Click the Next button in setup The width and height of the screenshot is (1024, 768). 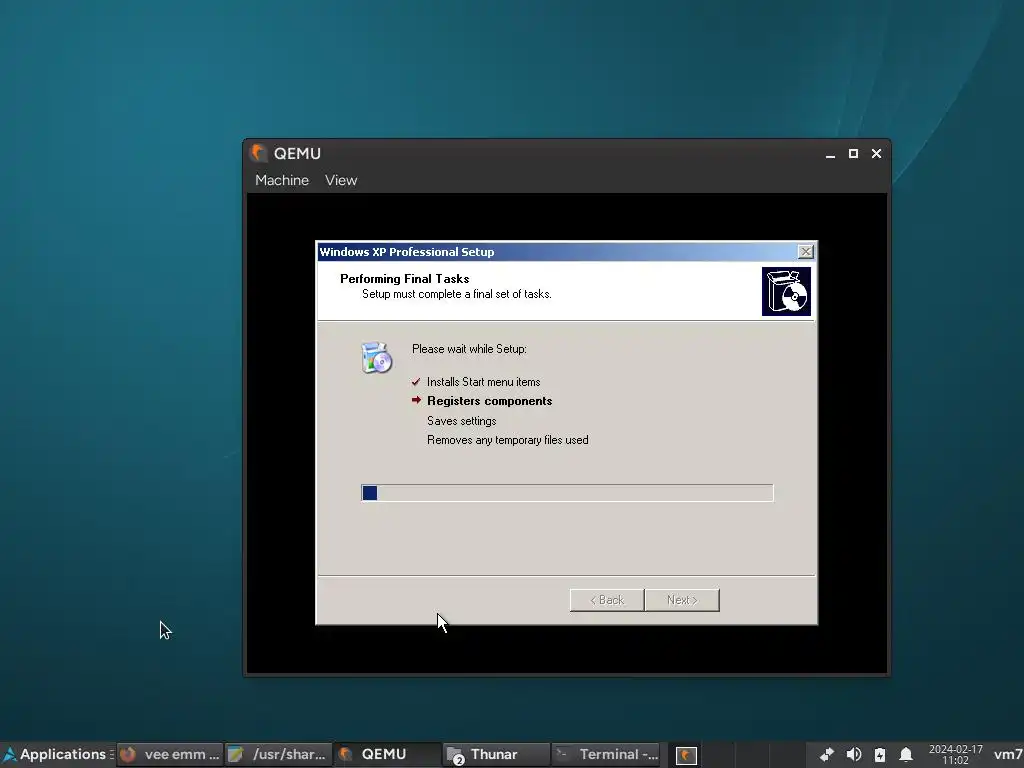pyautogui.click(x=682, y=600)
